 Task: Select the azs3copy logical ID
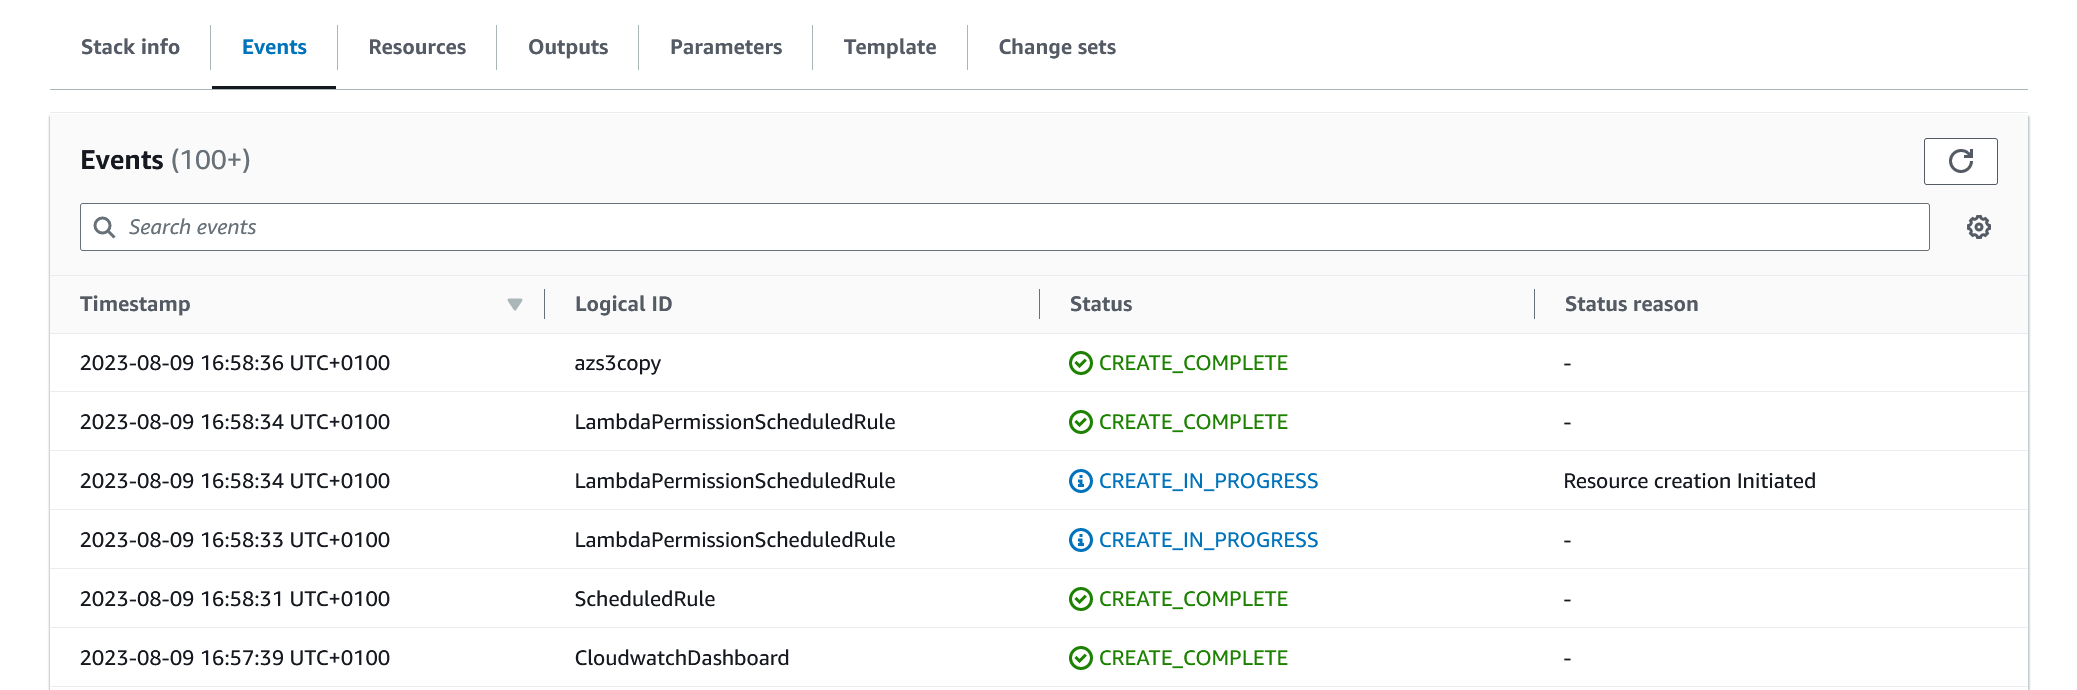tap(617, 363)
